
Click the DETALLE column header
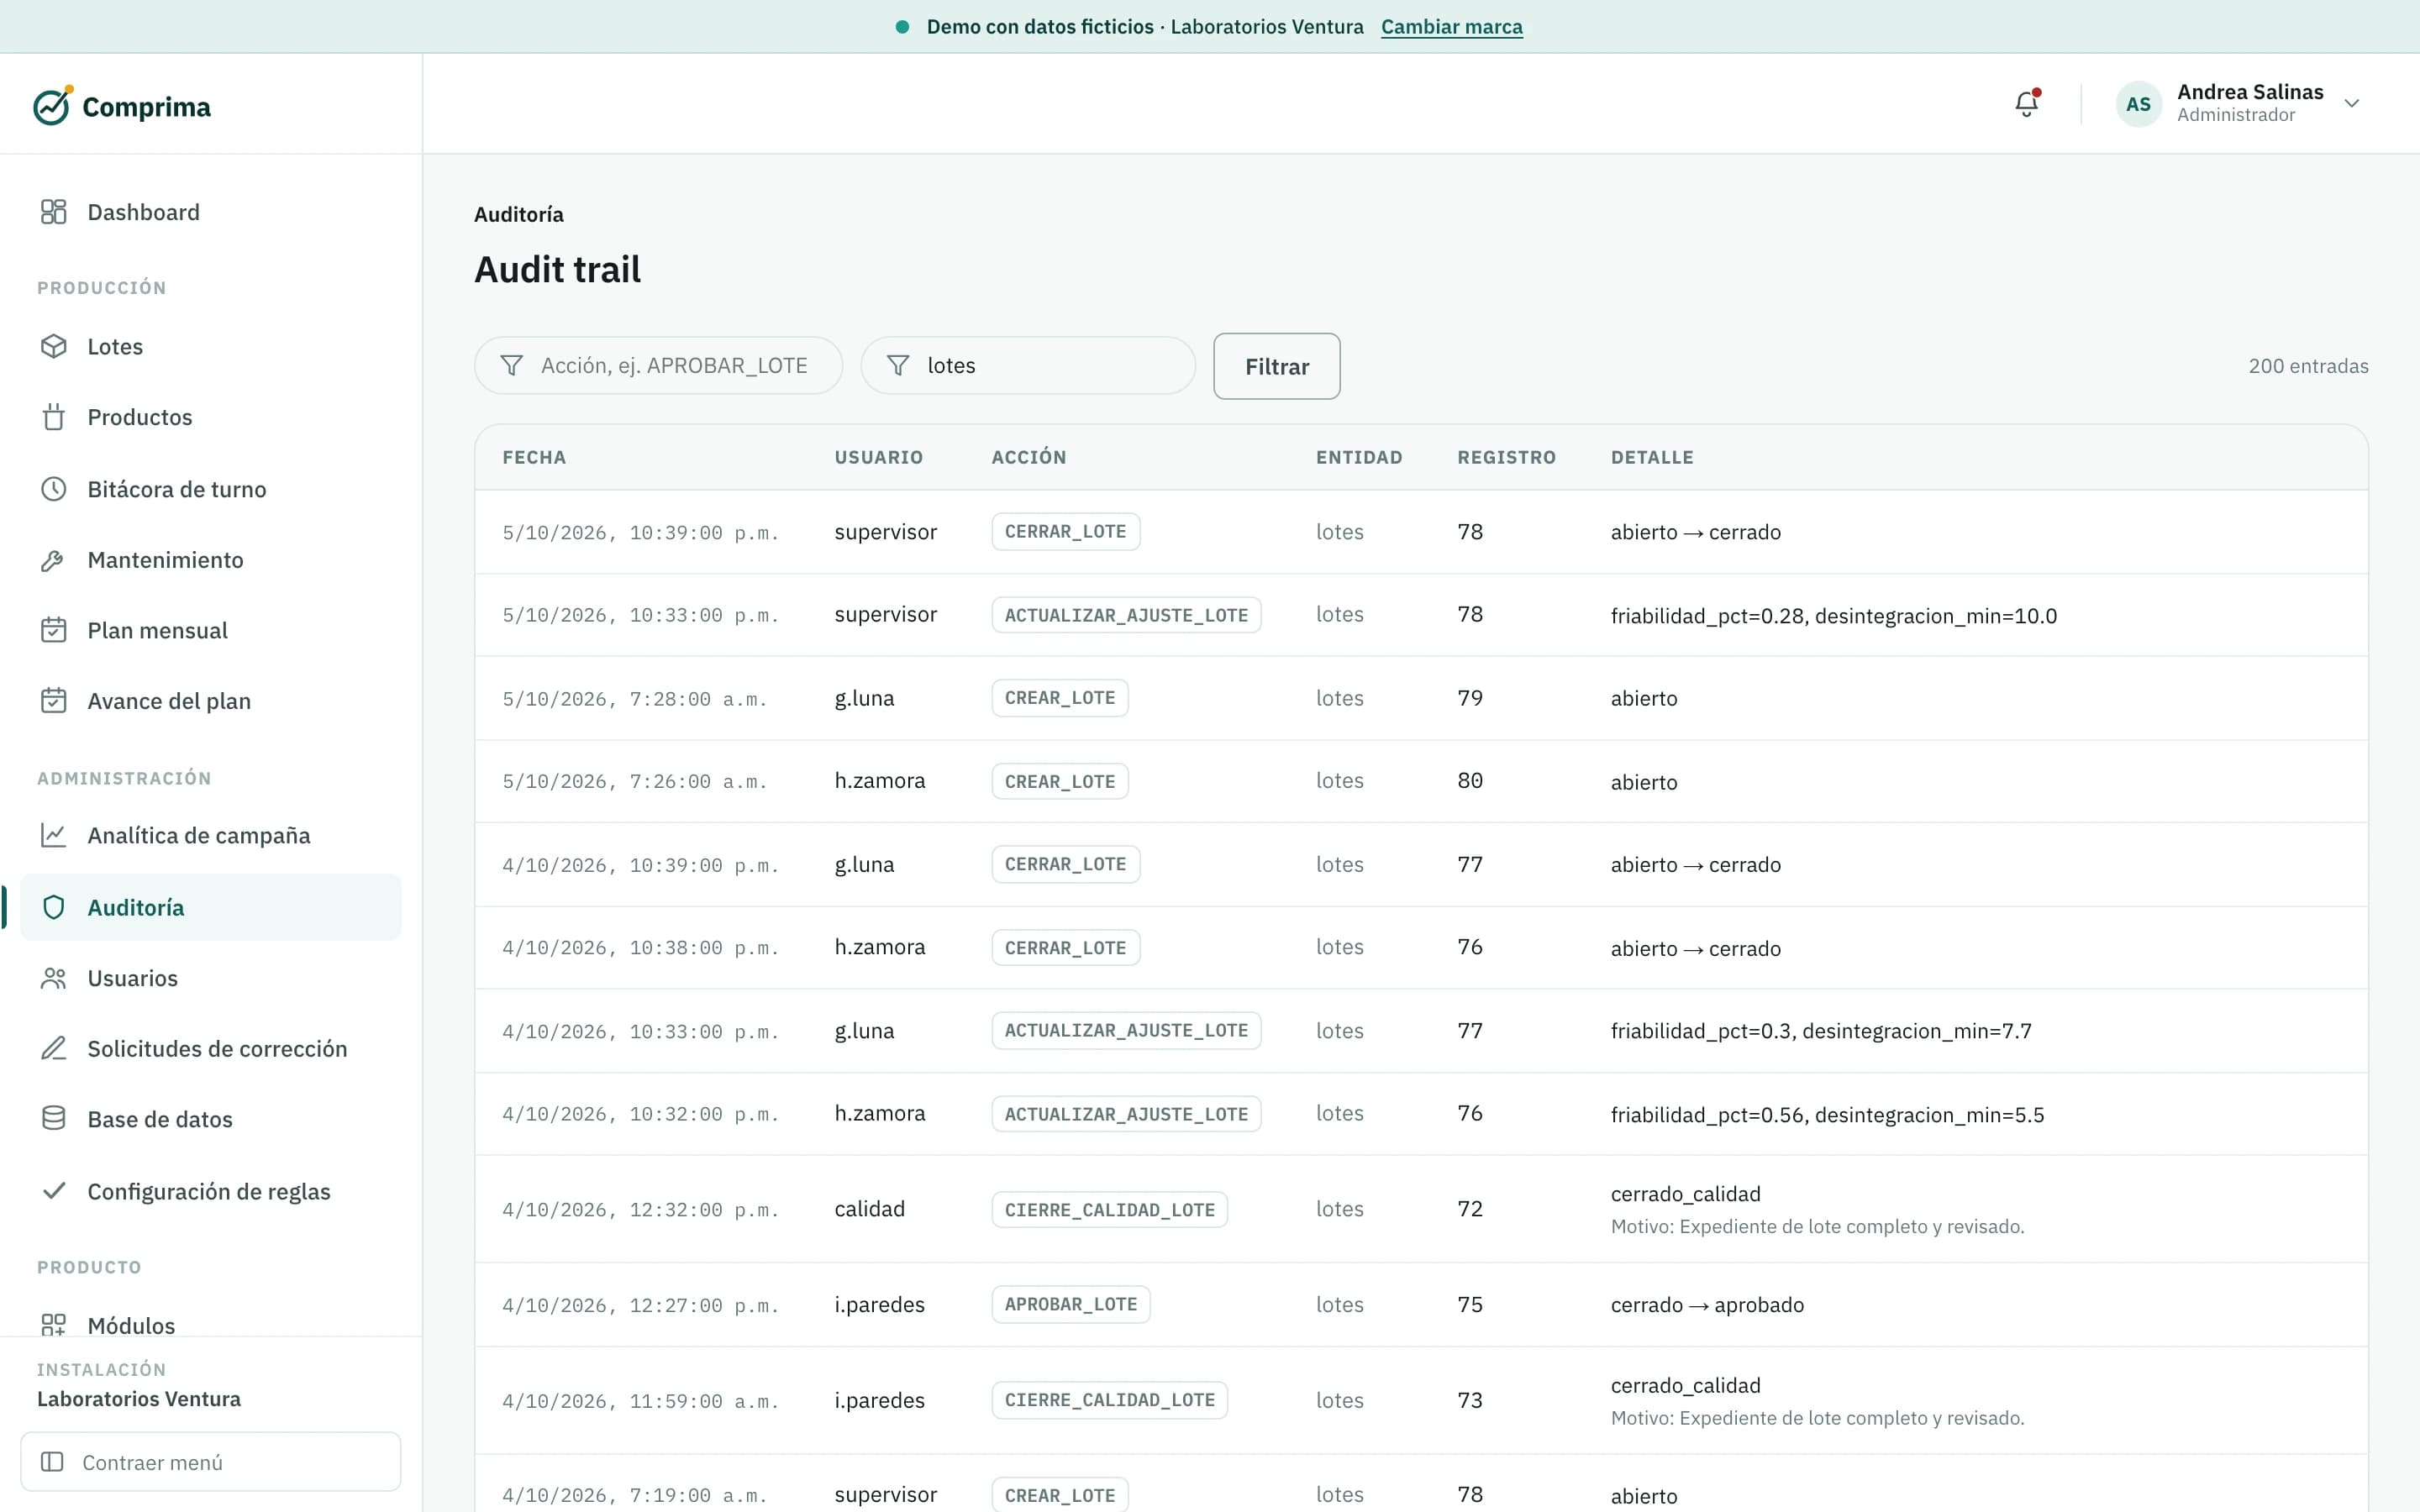[x=1652, y=457]
